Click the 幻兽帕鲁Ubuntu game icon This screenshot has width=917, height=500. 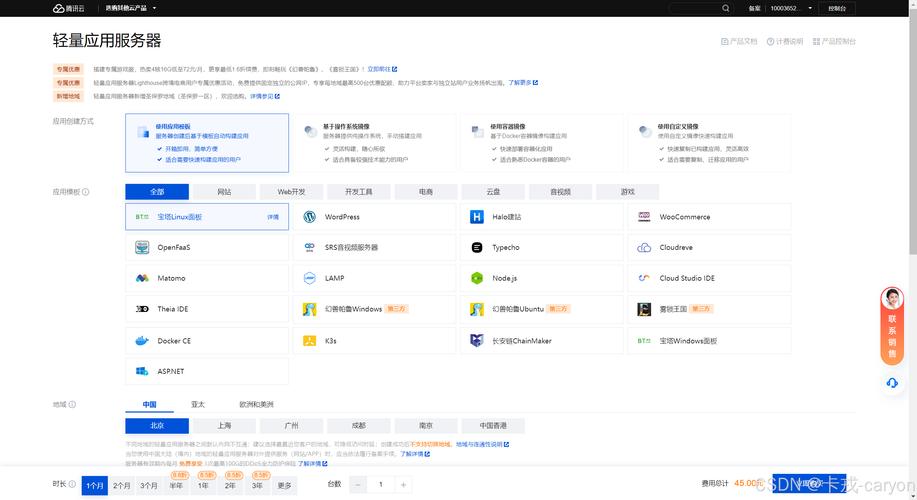477,309
